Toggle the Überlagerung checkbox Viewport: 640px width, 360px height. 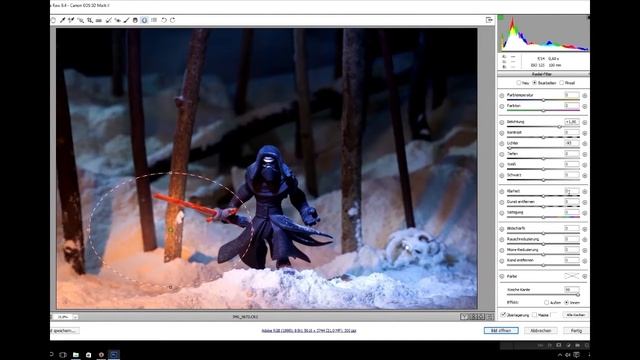click(503, 315)
